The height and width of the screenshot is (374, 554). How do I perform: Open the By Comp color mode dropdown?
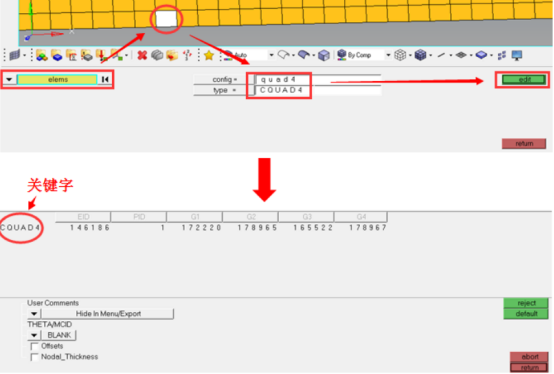pyautogui.click(x=388, y=55)
